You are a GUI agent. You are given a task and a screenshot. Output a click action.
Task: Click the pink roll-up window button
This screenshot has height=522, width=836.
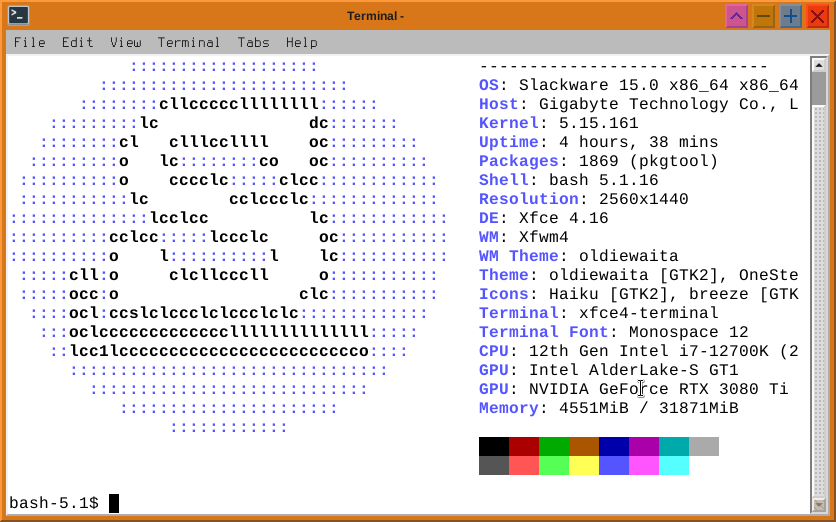tap(736, 16)
